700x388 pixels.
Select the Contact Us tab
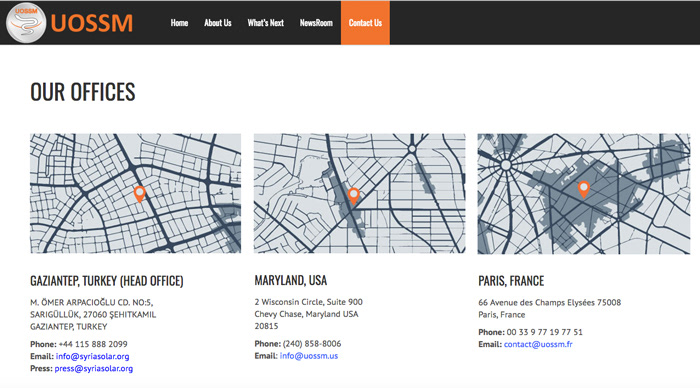click(365, 23)
